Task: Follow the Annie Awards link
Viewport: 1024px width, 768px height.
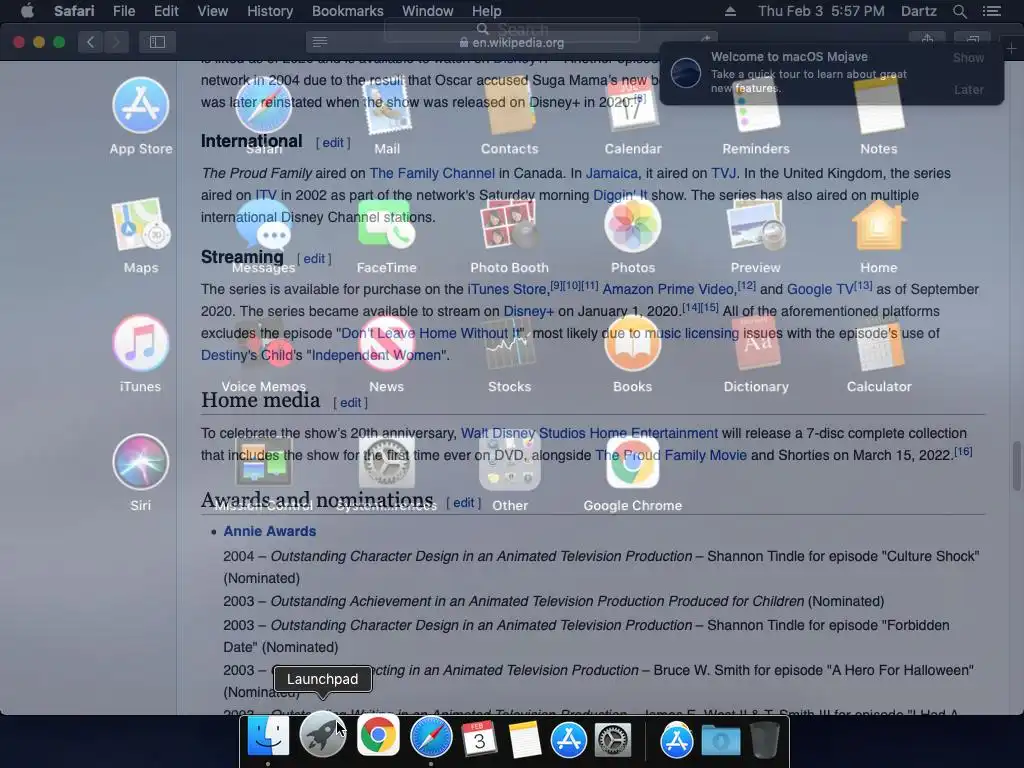Action: pyautogui.click(x=270, y=531)
